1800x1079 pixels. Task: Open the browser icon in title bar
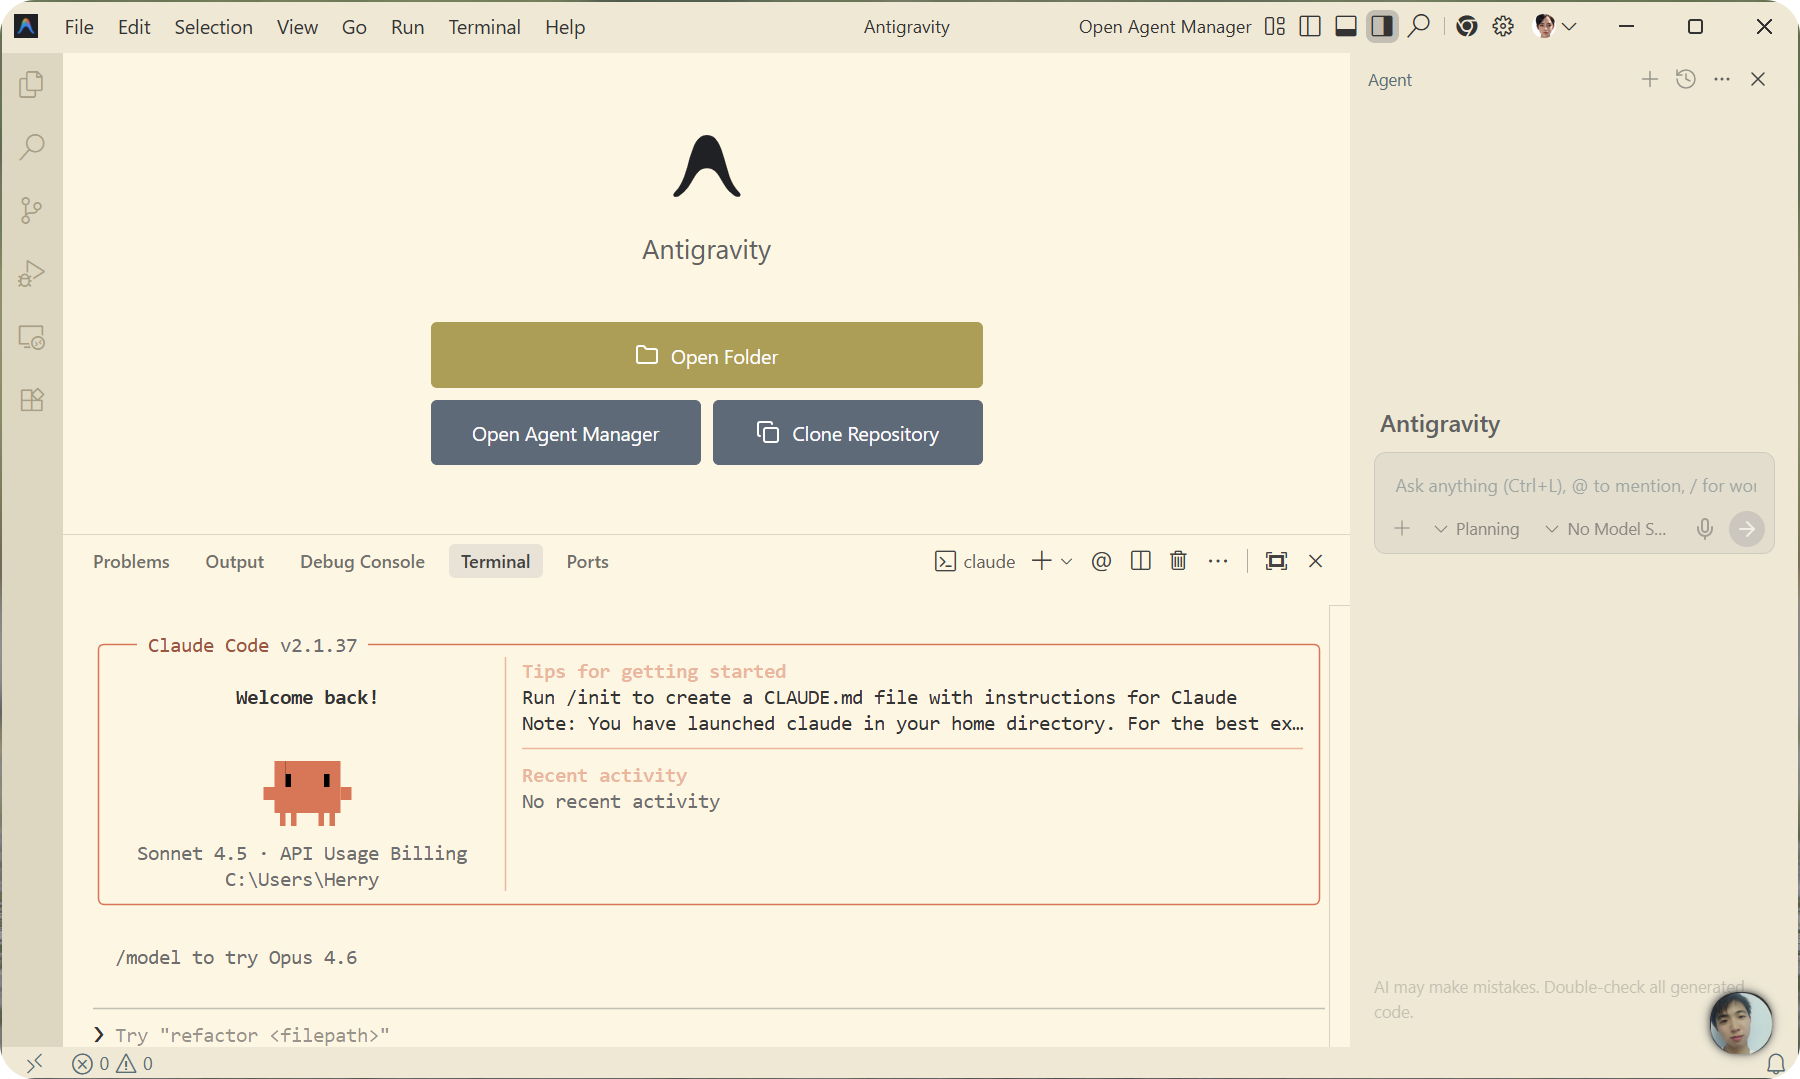[1467, 27]
